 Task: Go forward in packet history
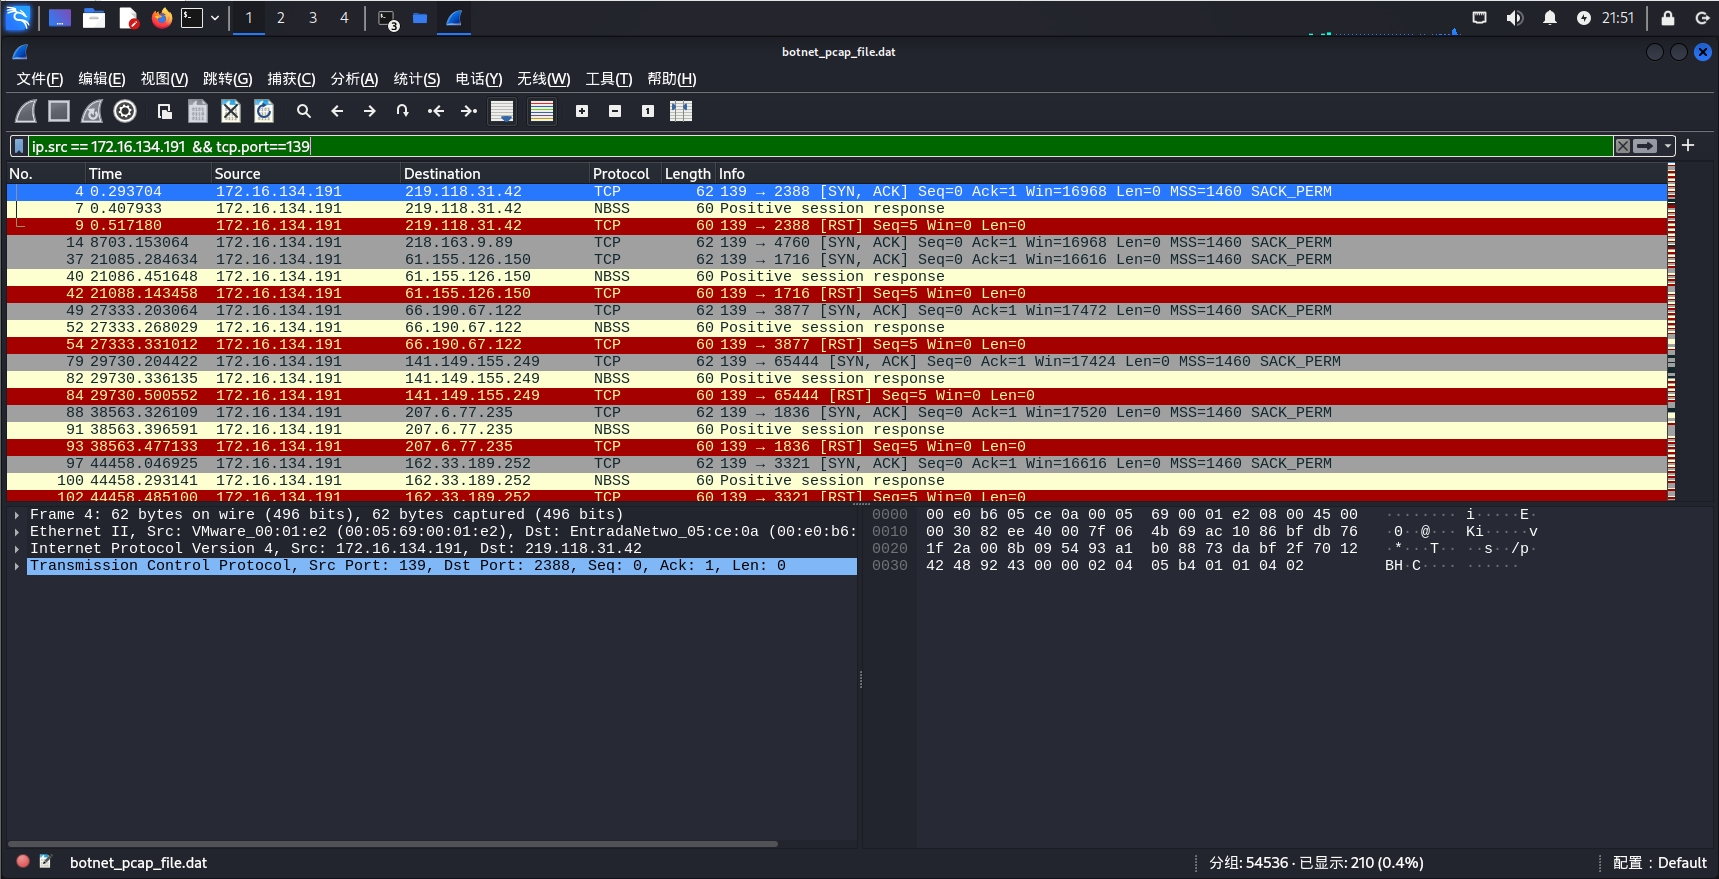pos(370,111)
